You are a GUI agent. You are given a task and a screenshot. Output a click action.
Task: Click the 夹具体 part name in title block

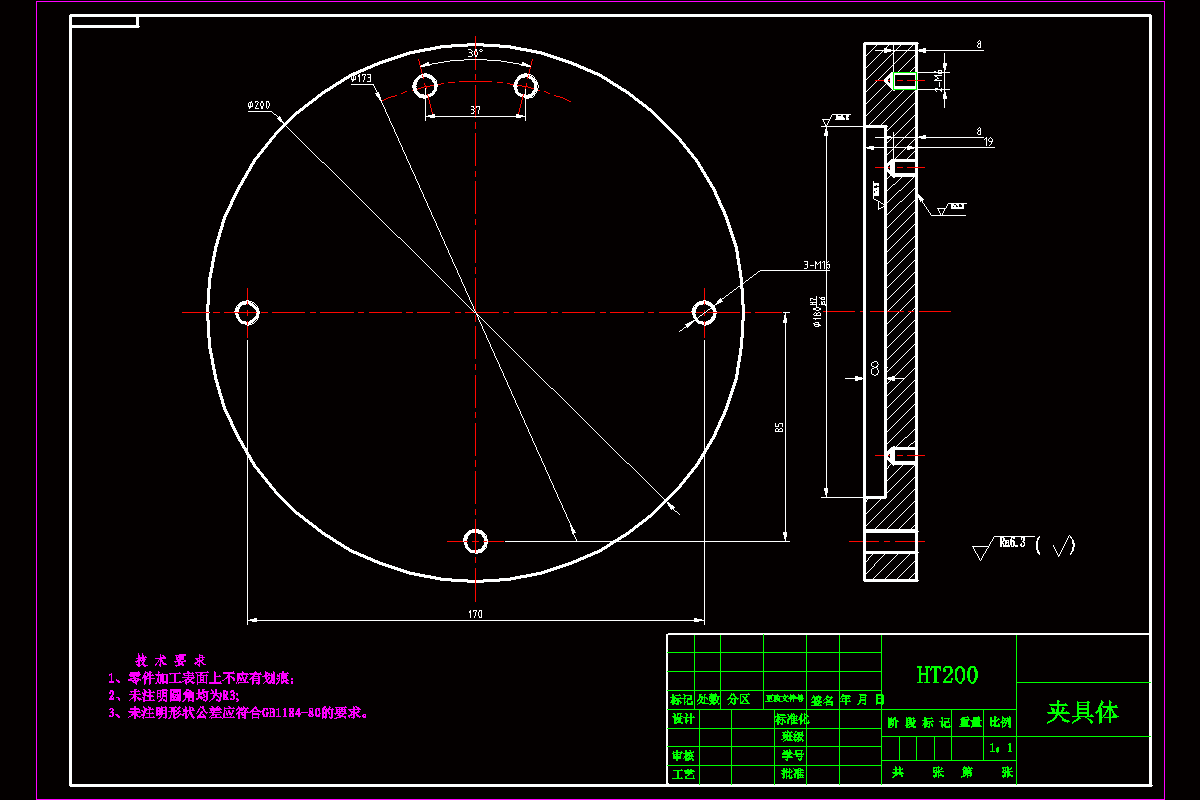pyautogui.click(x=1083, y=712)
